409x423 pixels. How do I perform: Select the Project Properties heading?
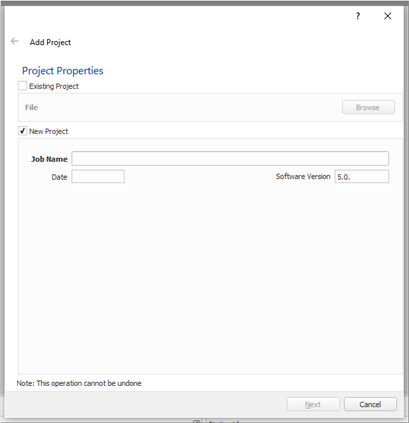point(63,71)
